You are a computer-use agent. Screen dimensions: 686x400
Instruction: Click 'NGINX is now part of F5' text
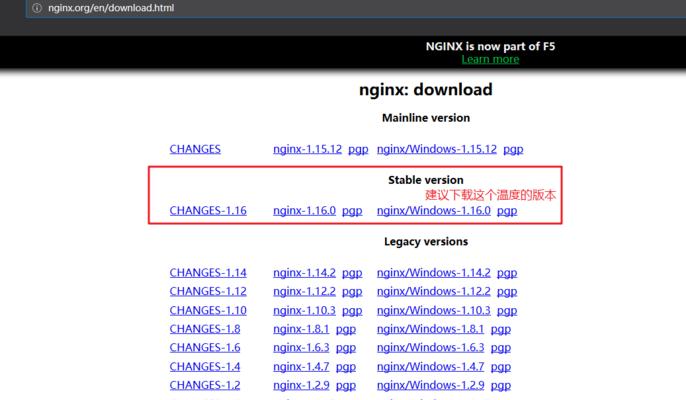click(x=490, y=46)
